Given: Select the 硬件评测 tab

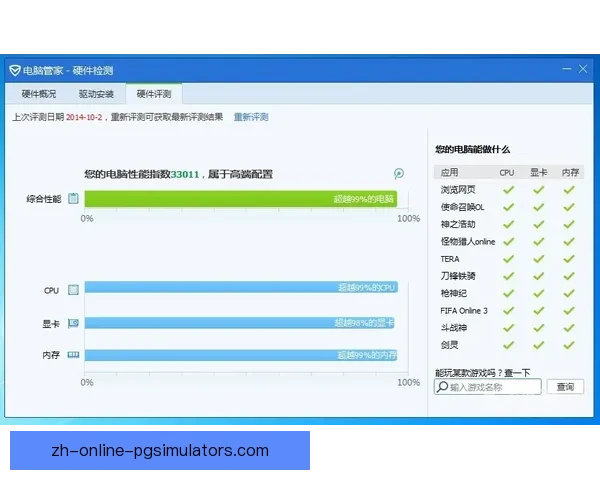Looking at the screenshot, I should (x=154, y=94).
